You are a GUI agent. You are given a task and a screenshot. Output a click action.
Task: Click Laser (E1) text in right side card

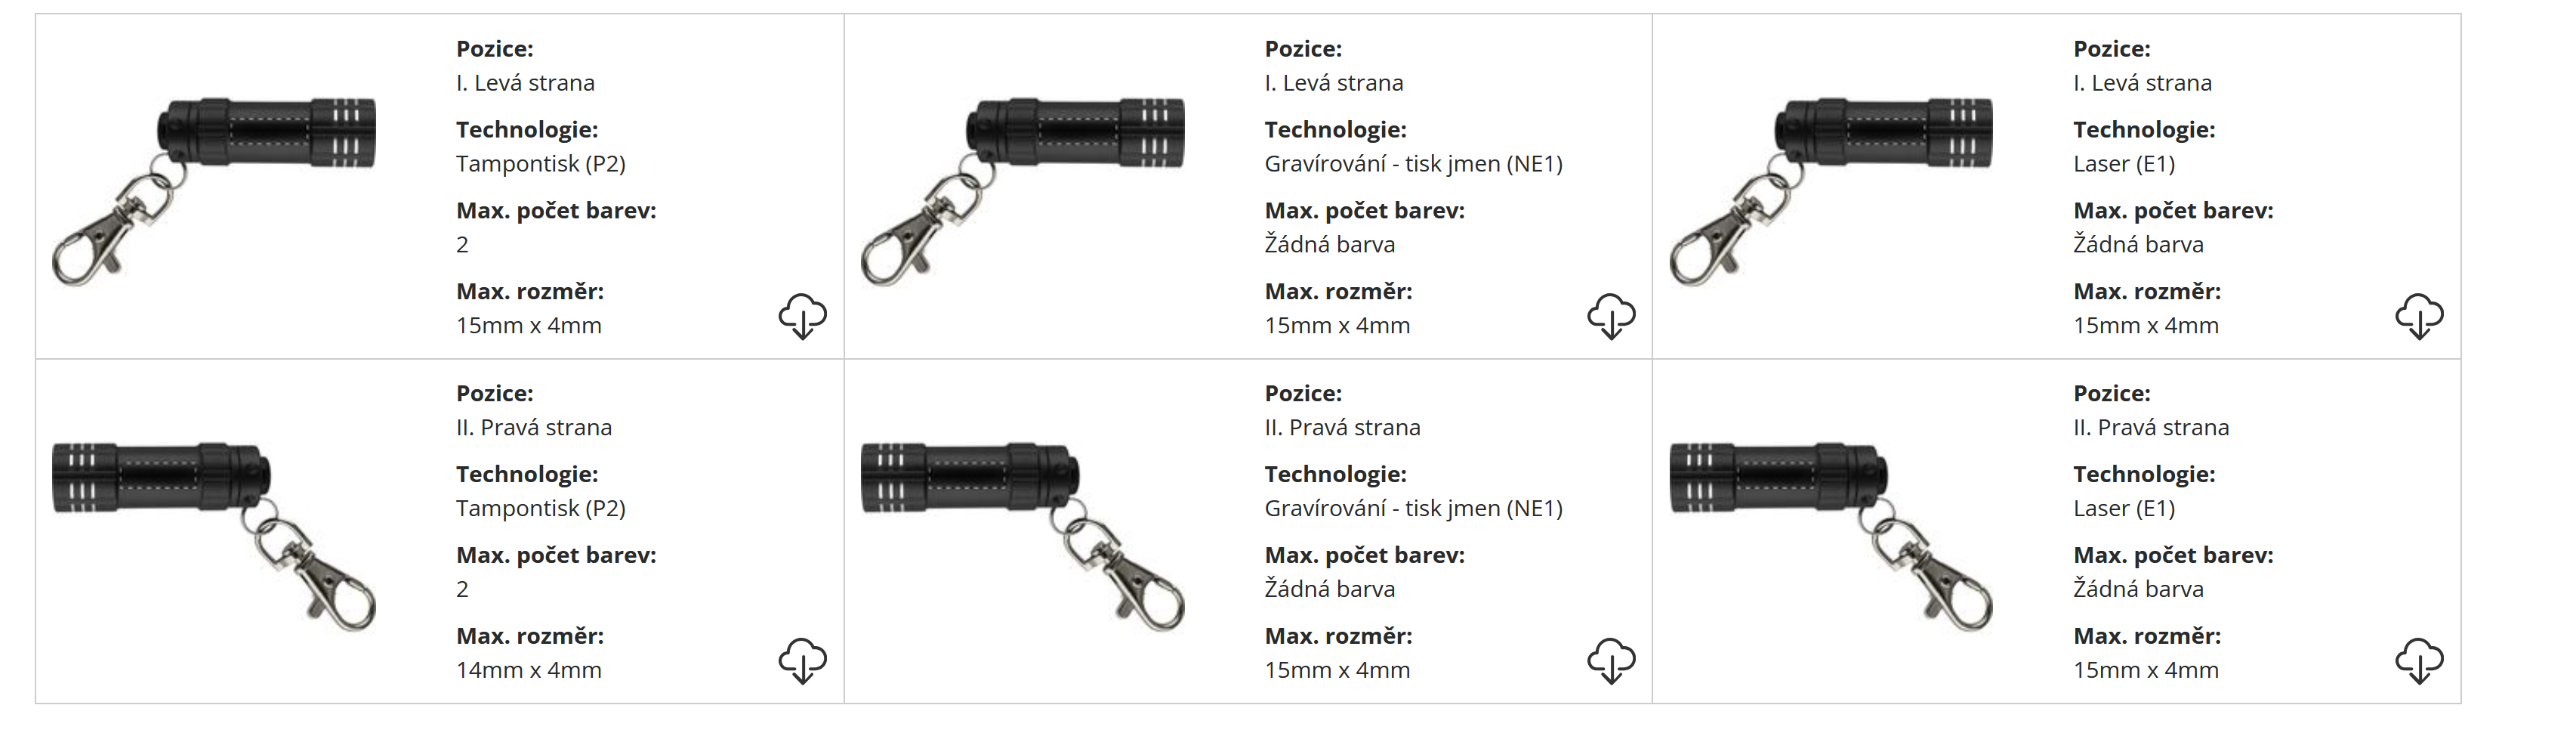[x=2124, y=508]
